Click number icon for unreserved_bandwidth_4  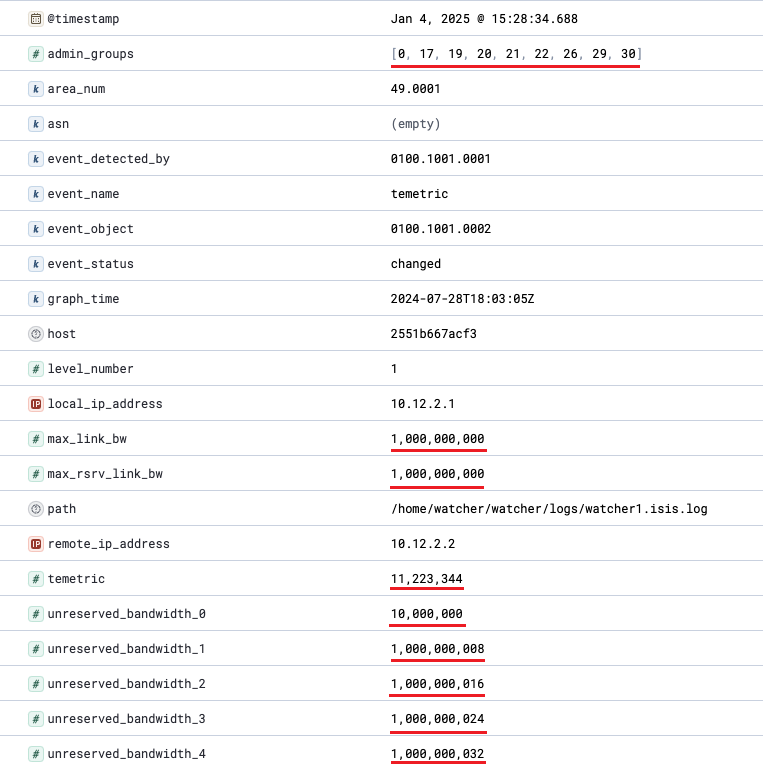click(x=36, y=754)
